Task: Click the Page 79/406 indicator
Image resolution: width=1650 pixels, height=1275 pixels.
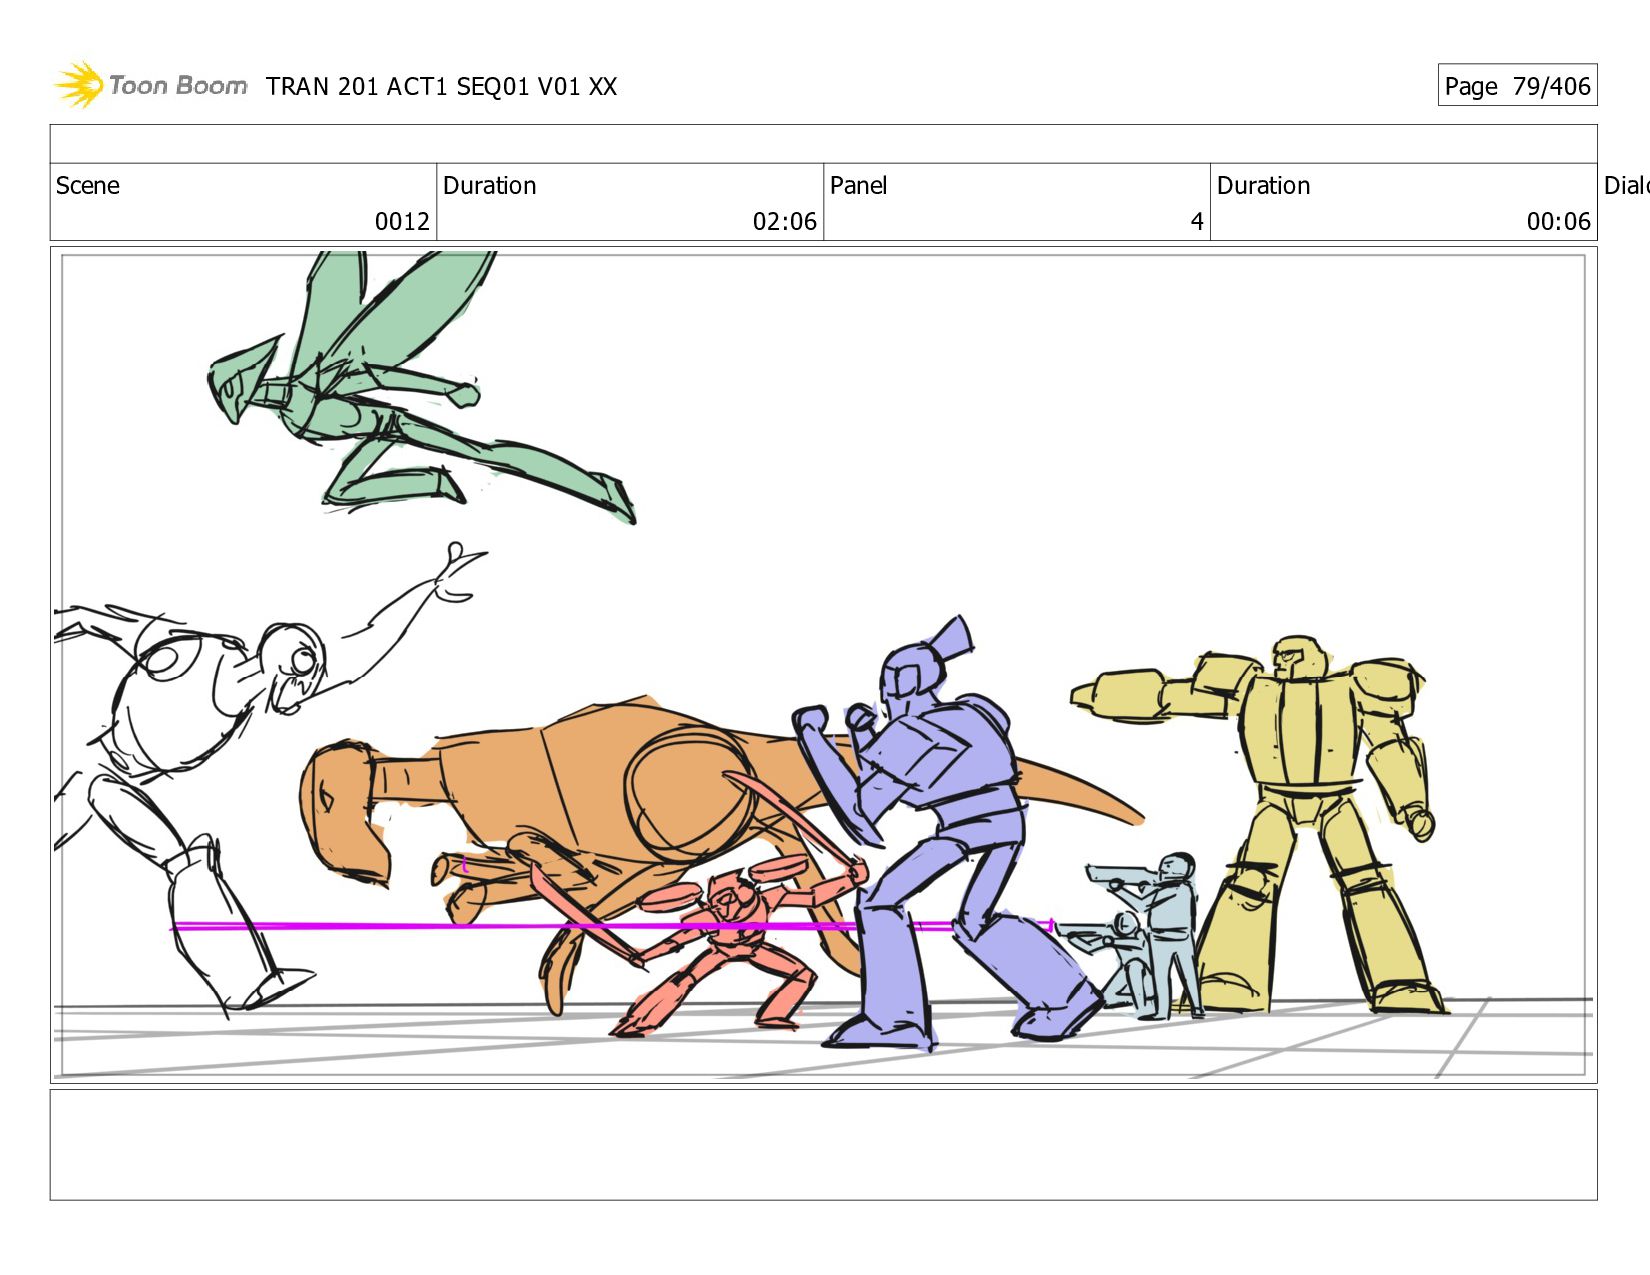Action: [1517, 85]
